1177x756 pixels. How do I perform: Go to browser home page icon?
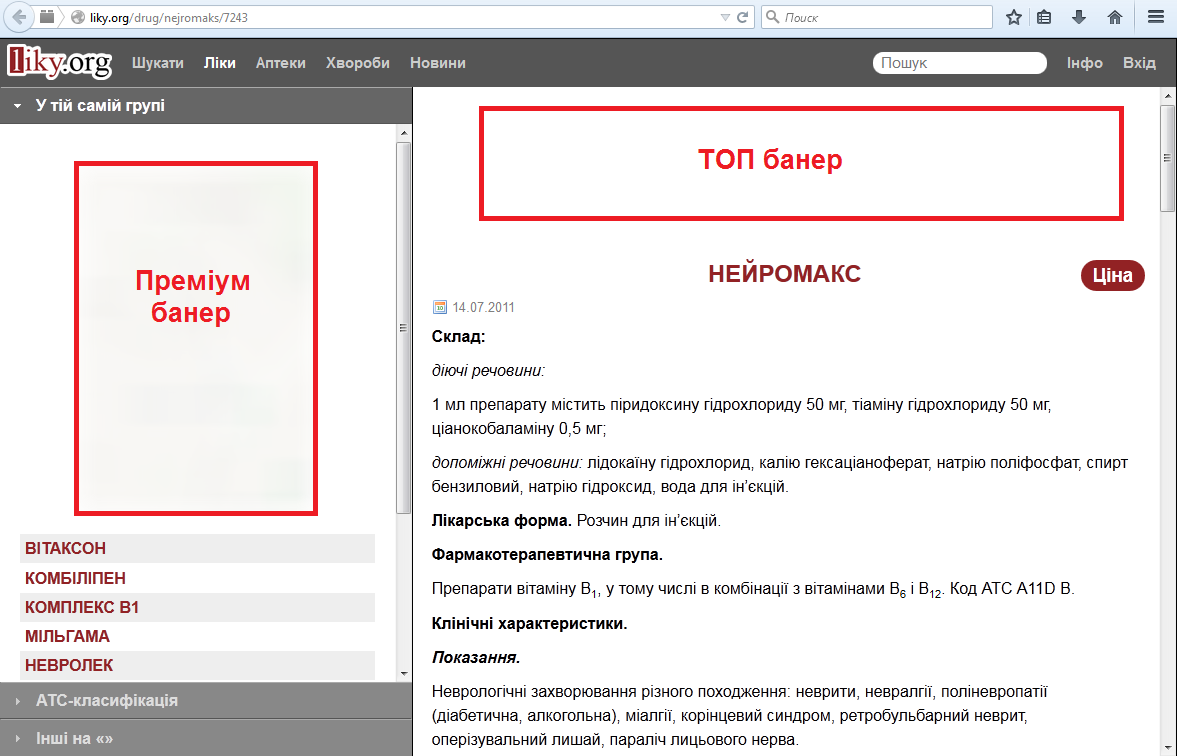pyautogui.click(x=1115, y=17)
